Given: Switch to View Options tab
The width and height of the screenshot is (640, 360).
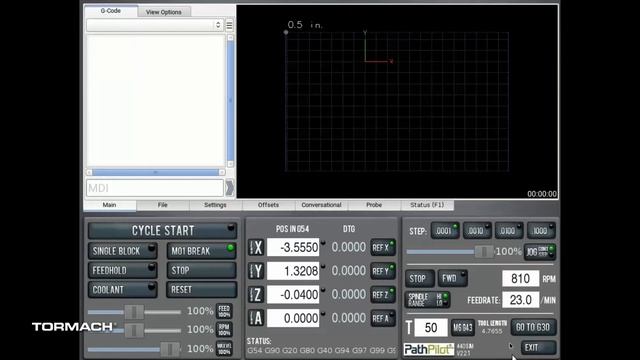Looking at the screenshot, I should point(164,12).
